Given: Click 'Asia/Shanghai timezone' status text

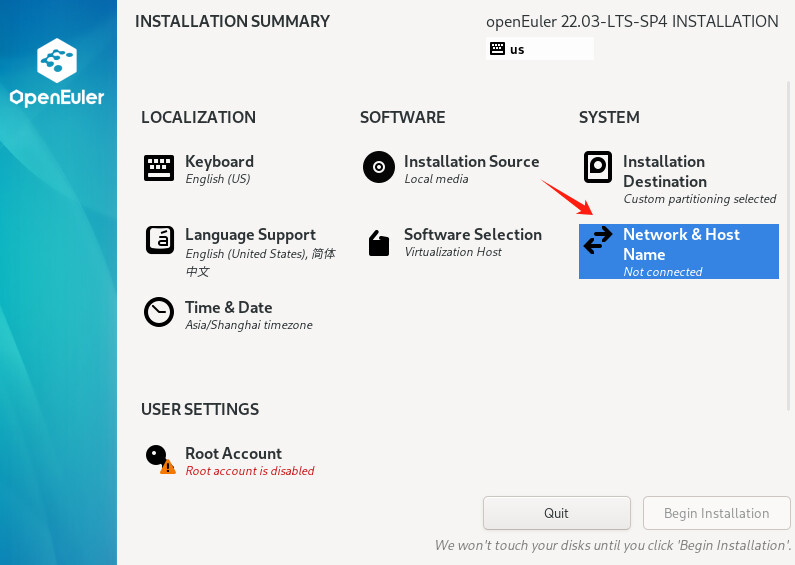Looking at the screenshot, I should [249, 325].
